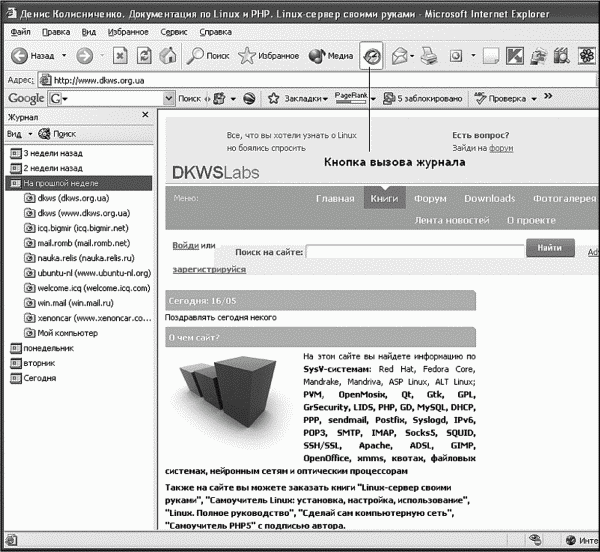Open the Избранное menu in menu bar
600x552 pixels.
coord(128,32)
